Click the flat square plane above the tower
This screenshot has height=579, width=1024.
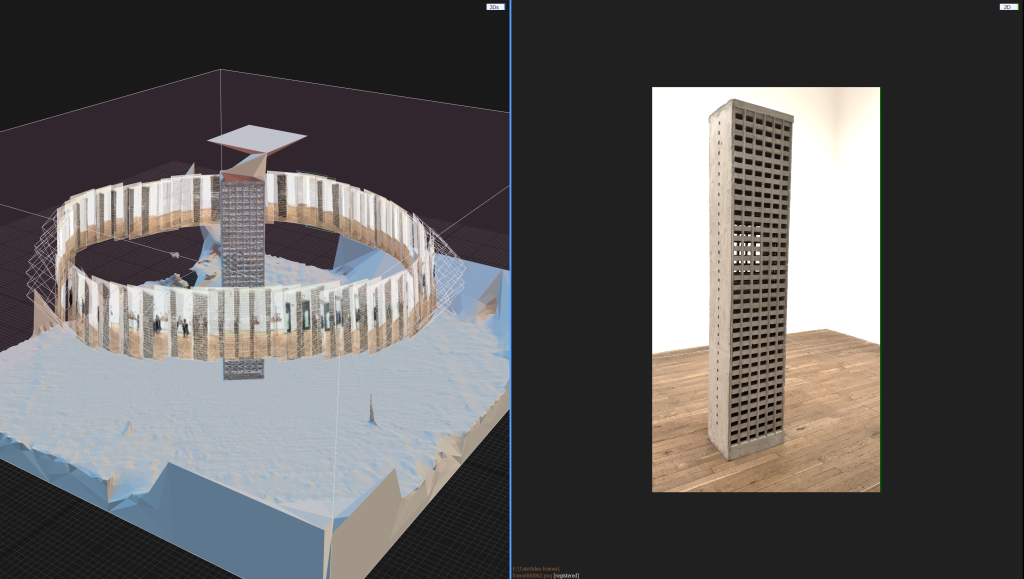coord(257,139)
